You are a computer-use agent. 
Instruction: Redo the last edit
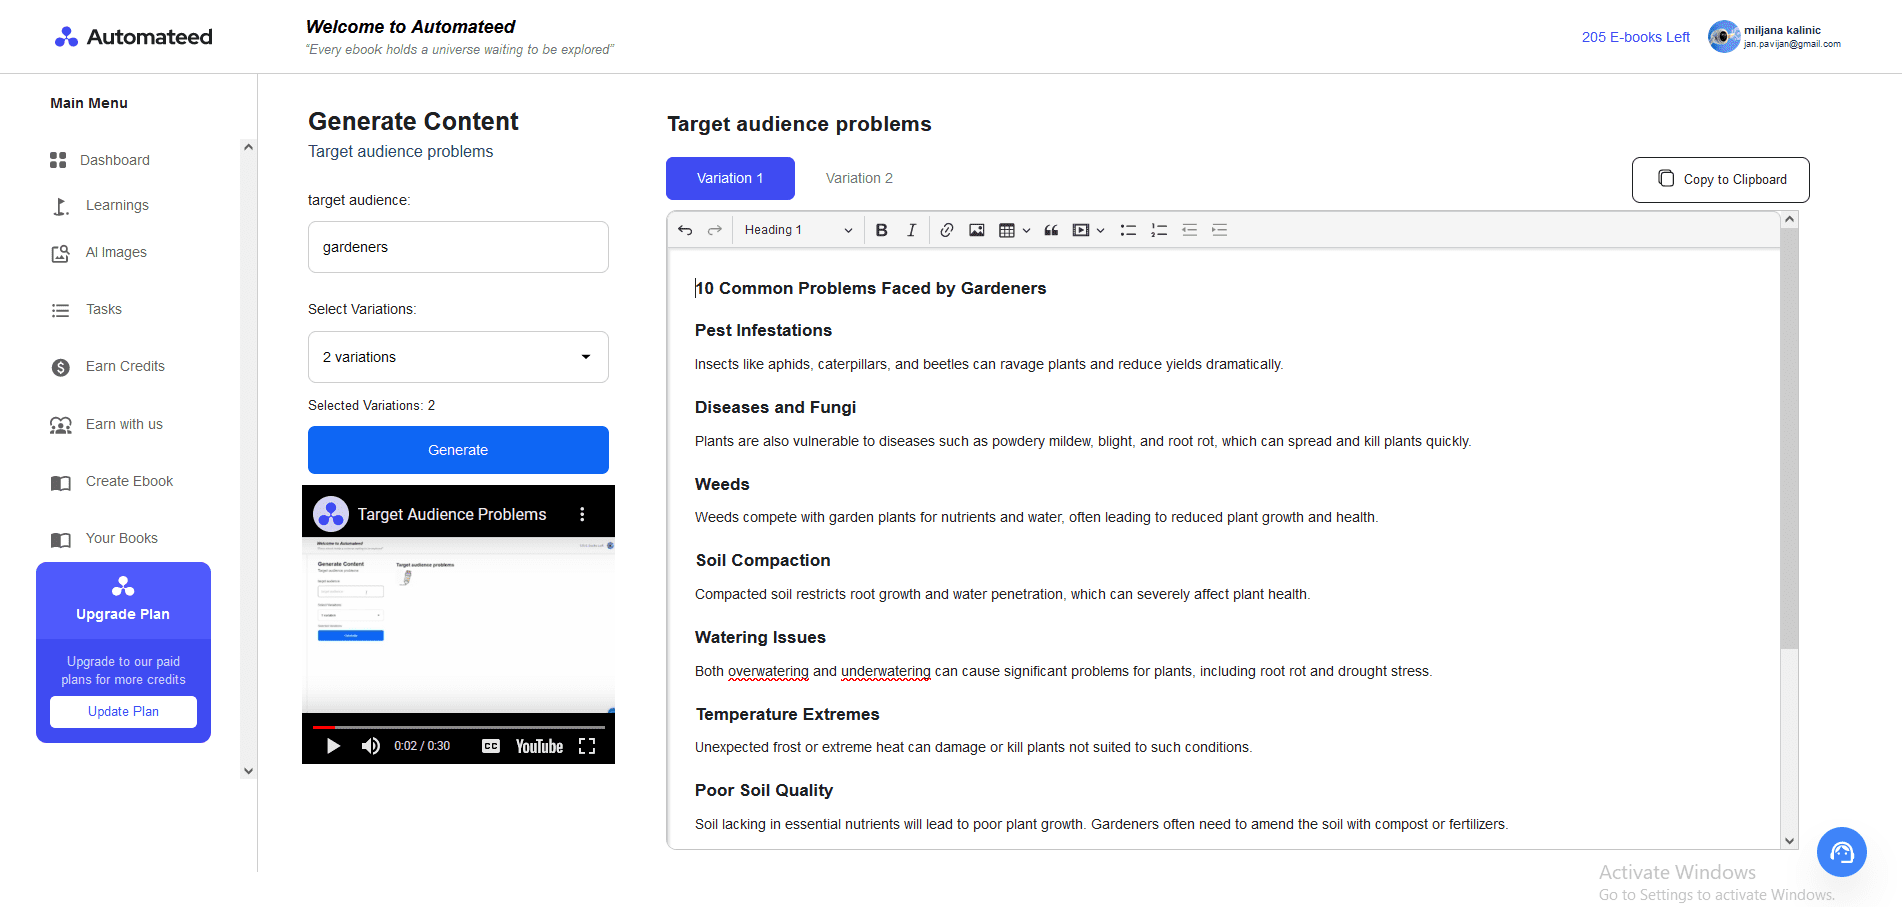(x=714, y=230)
